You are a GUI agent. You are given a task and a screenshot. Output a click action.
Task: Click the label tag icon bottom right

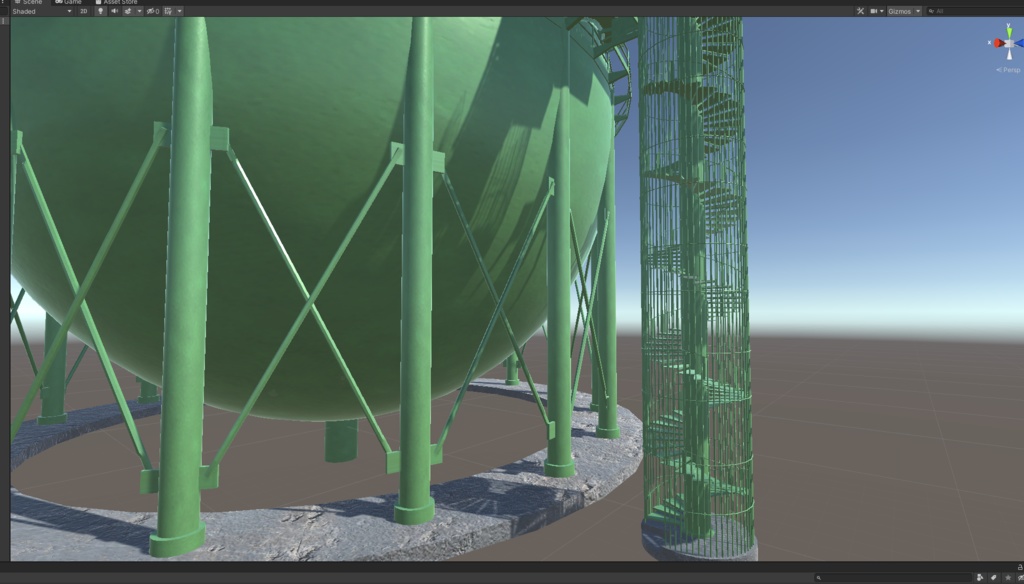click(x=993, y=578)
